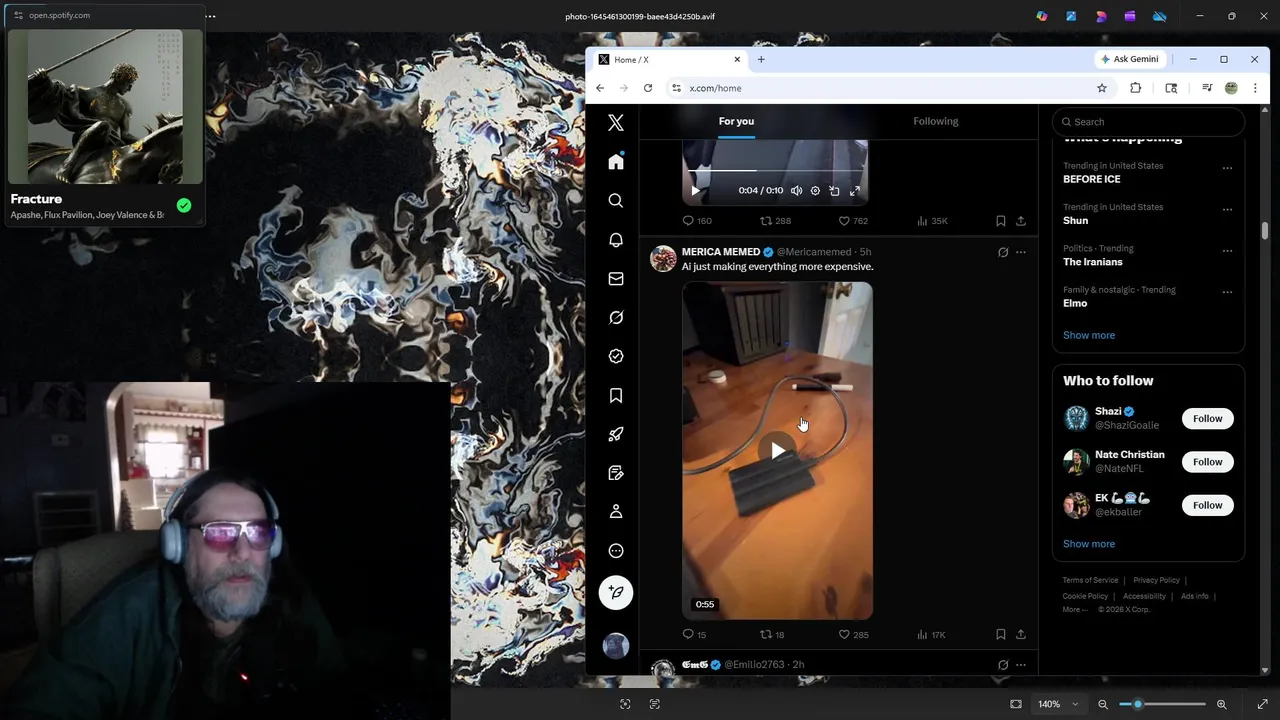Viewport: 1280px width, 720px height.
Task: Open Notifications bell in X sidebar
Action: [616, 240]
